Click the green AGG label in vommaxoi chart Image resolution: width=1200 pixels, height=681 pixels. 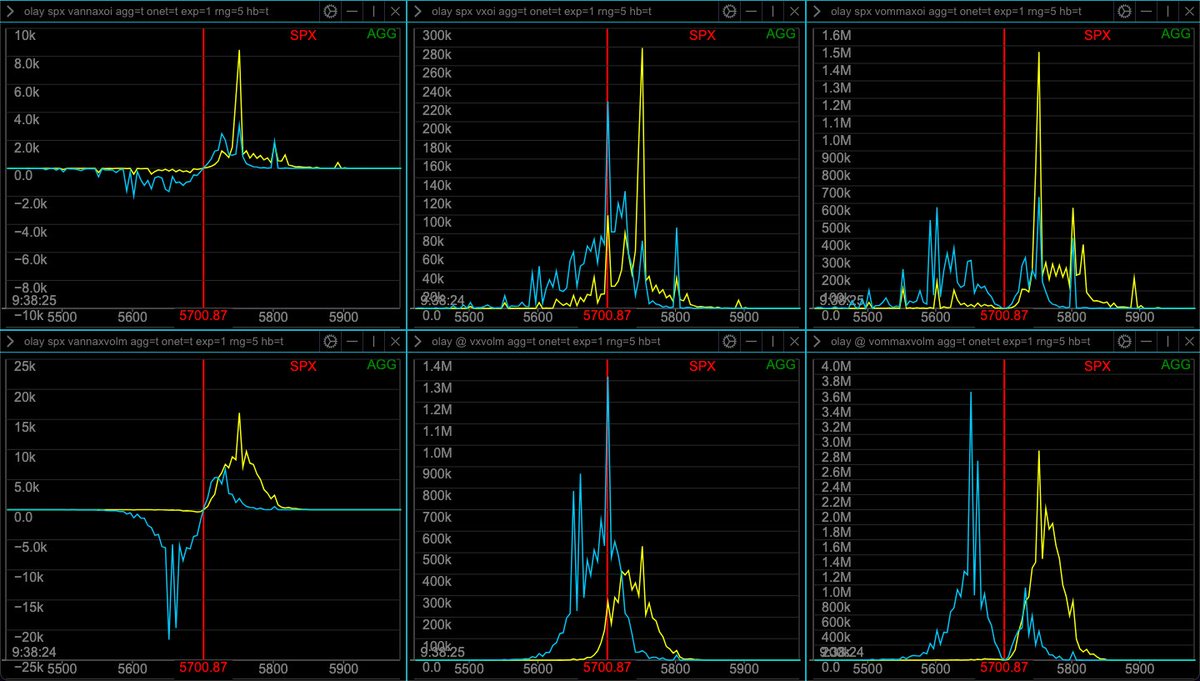tap(1177, 34)
